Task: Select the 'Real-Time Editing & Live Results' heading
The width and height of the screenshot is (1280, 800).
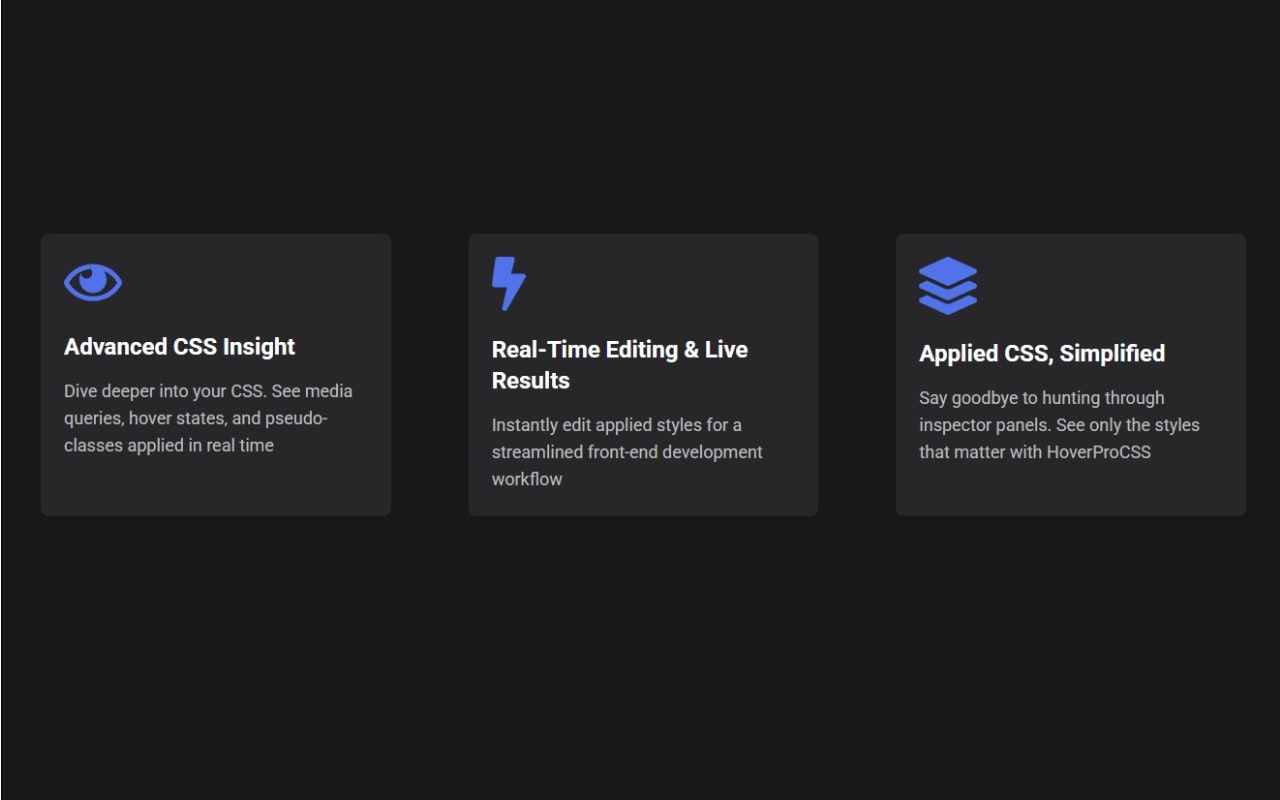Action: tap(620, 365)
